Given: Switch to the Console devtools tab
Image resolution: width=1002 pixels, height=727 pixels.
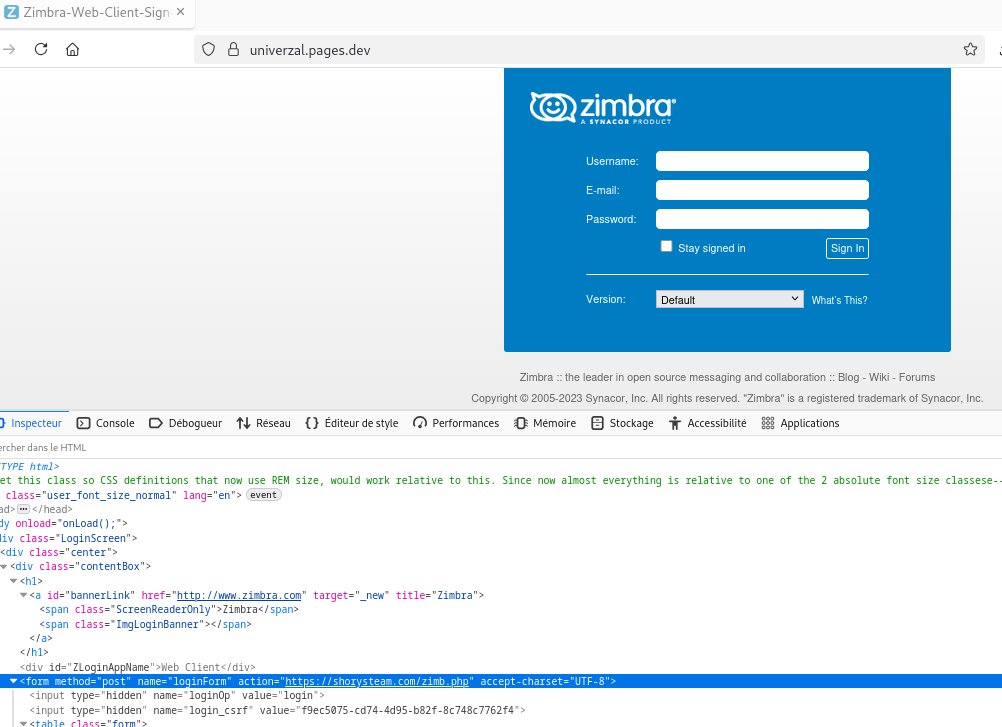Looking at the screenshot, I should click(x=105, y=423).
